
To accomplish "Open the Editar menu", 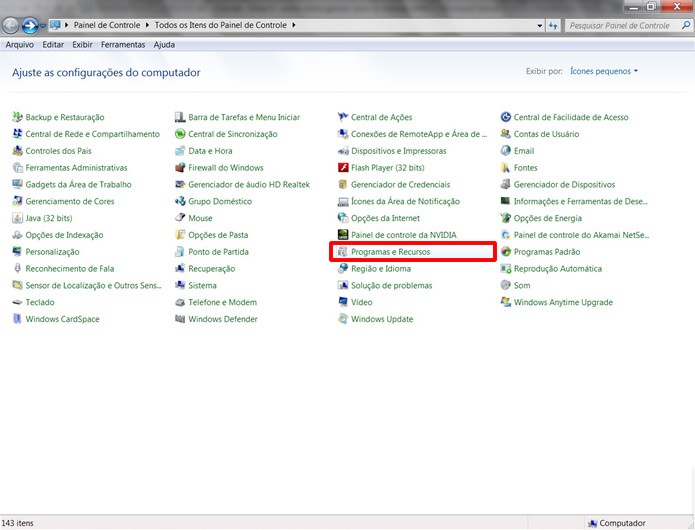I will click(53, 45).
